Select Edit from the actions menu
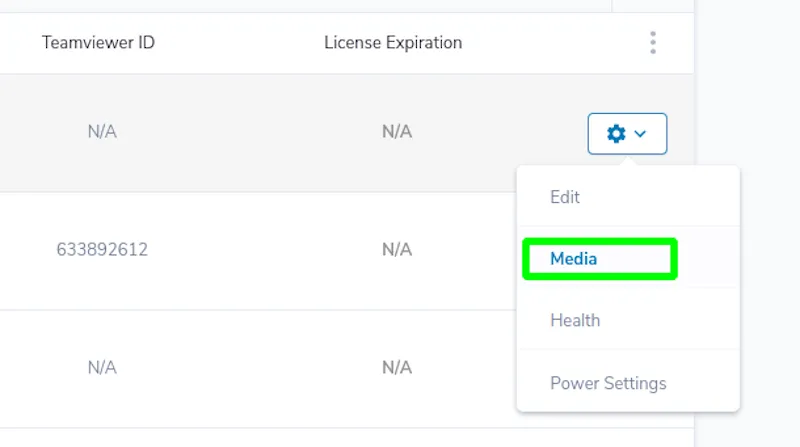The height and width of the screenshot is (447, 800). 565,197
